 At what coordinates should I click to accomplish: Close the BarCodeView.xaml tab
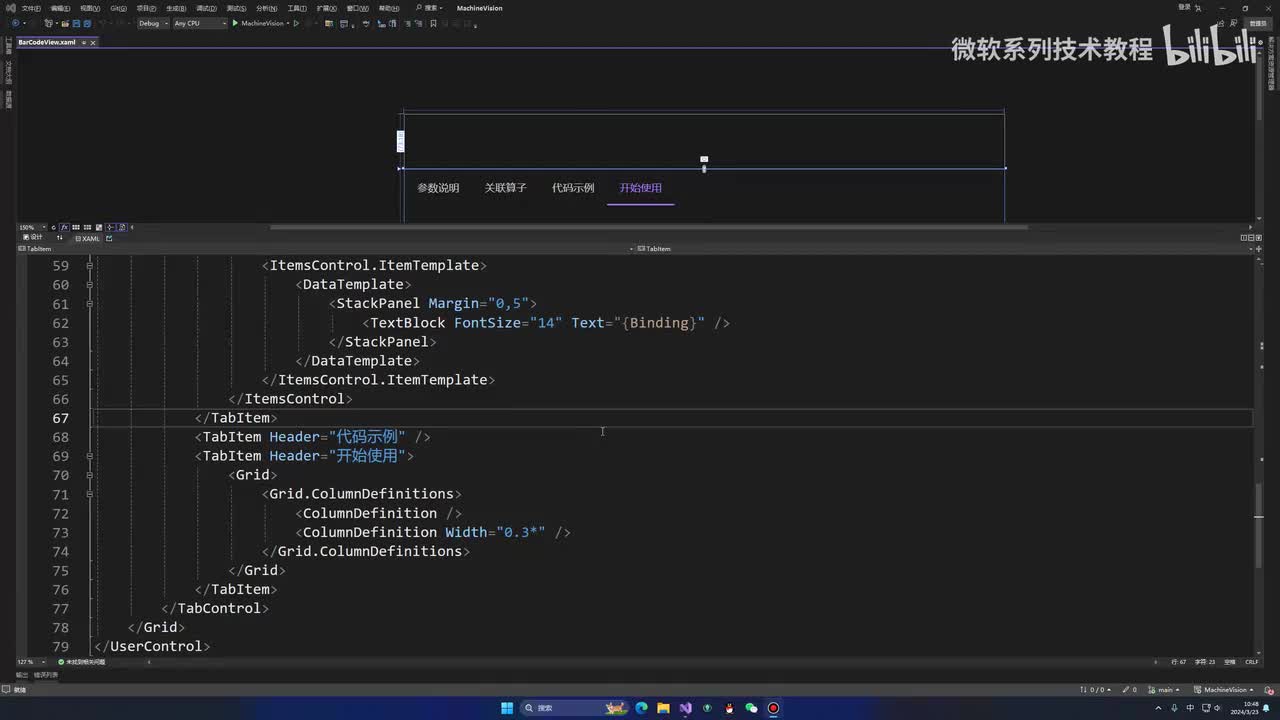(93, 42)
